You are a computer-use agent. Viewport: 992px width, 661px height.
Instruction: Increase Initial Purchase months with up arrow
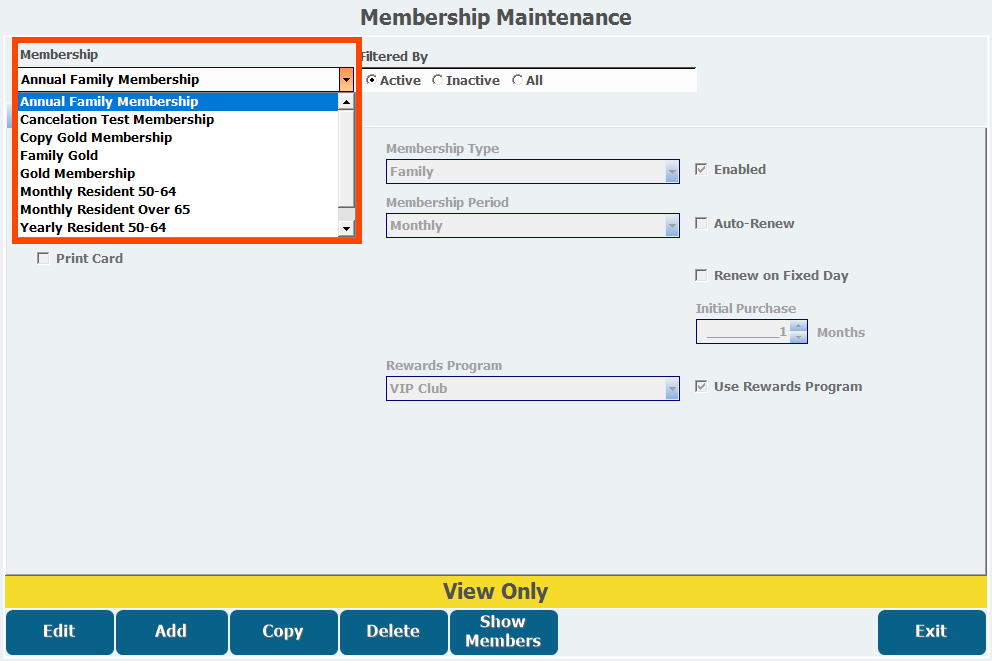[x=798, y=326]
